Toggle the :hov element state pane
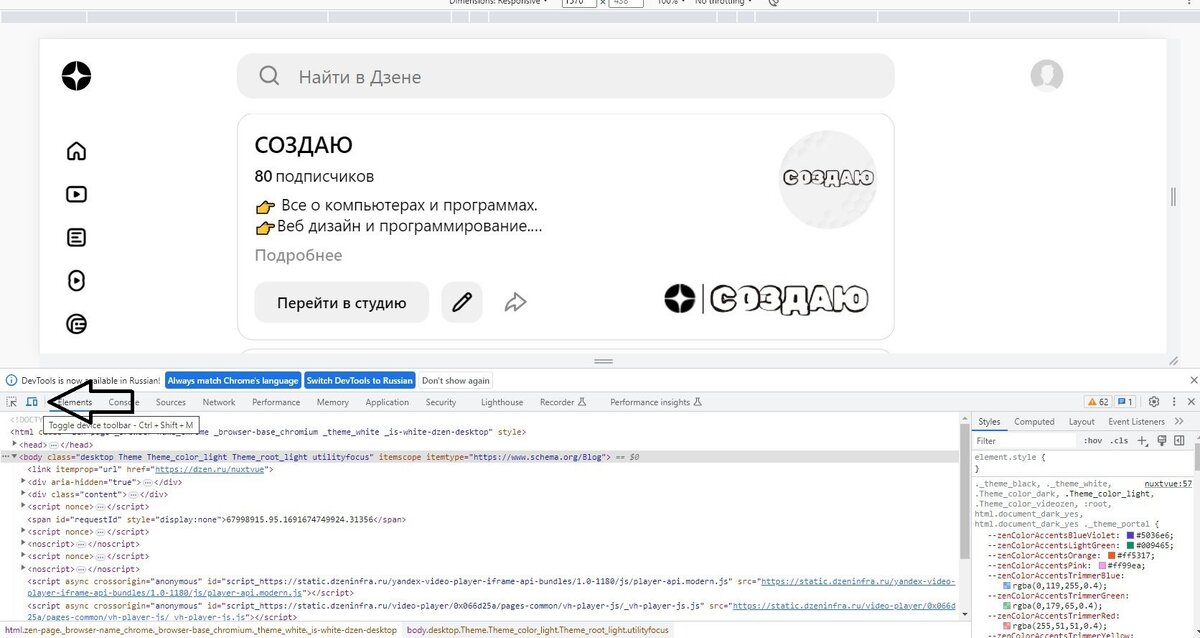Viewport: 1200px width, 638px height. (x=1093, y=441)
